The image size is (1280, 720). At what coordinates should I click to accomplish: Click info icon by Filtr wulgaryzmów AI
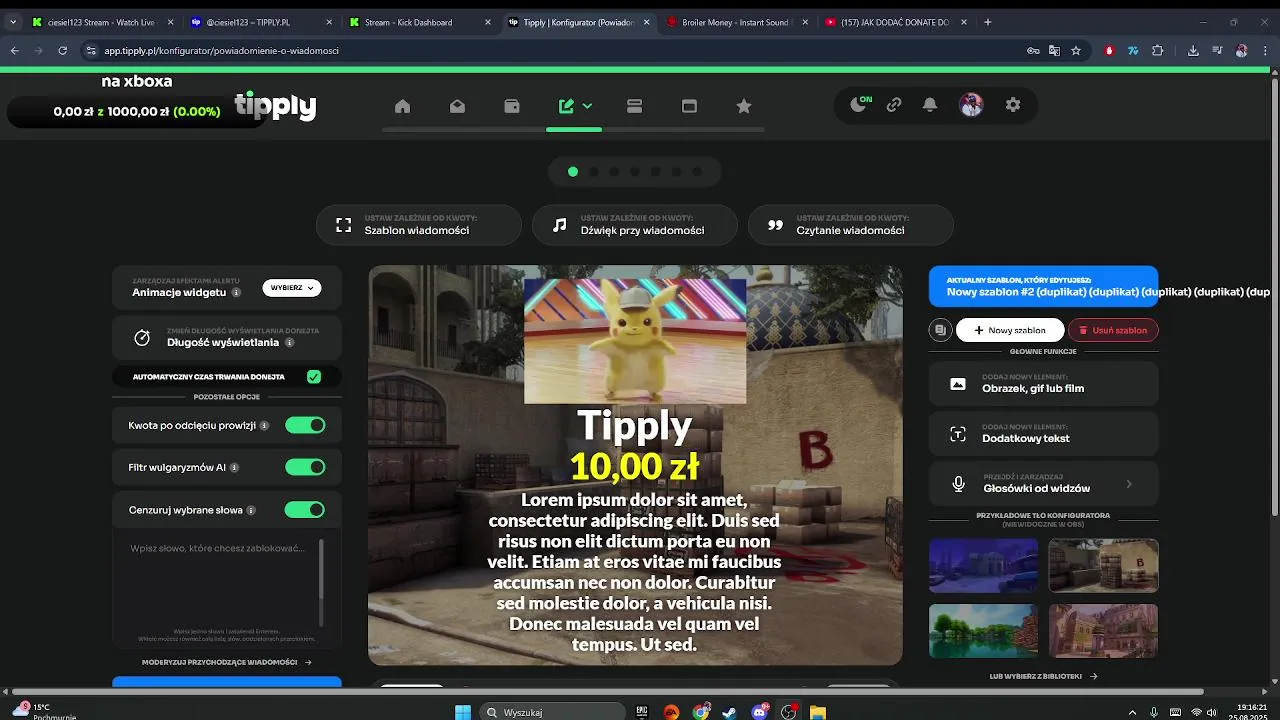coord(235,468)
